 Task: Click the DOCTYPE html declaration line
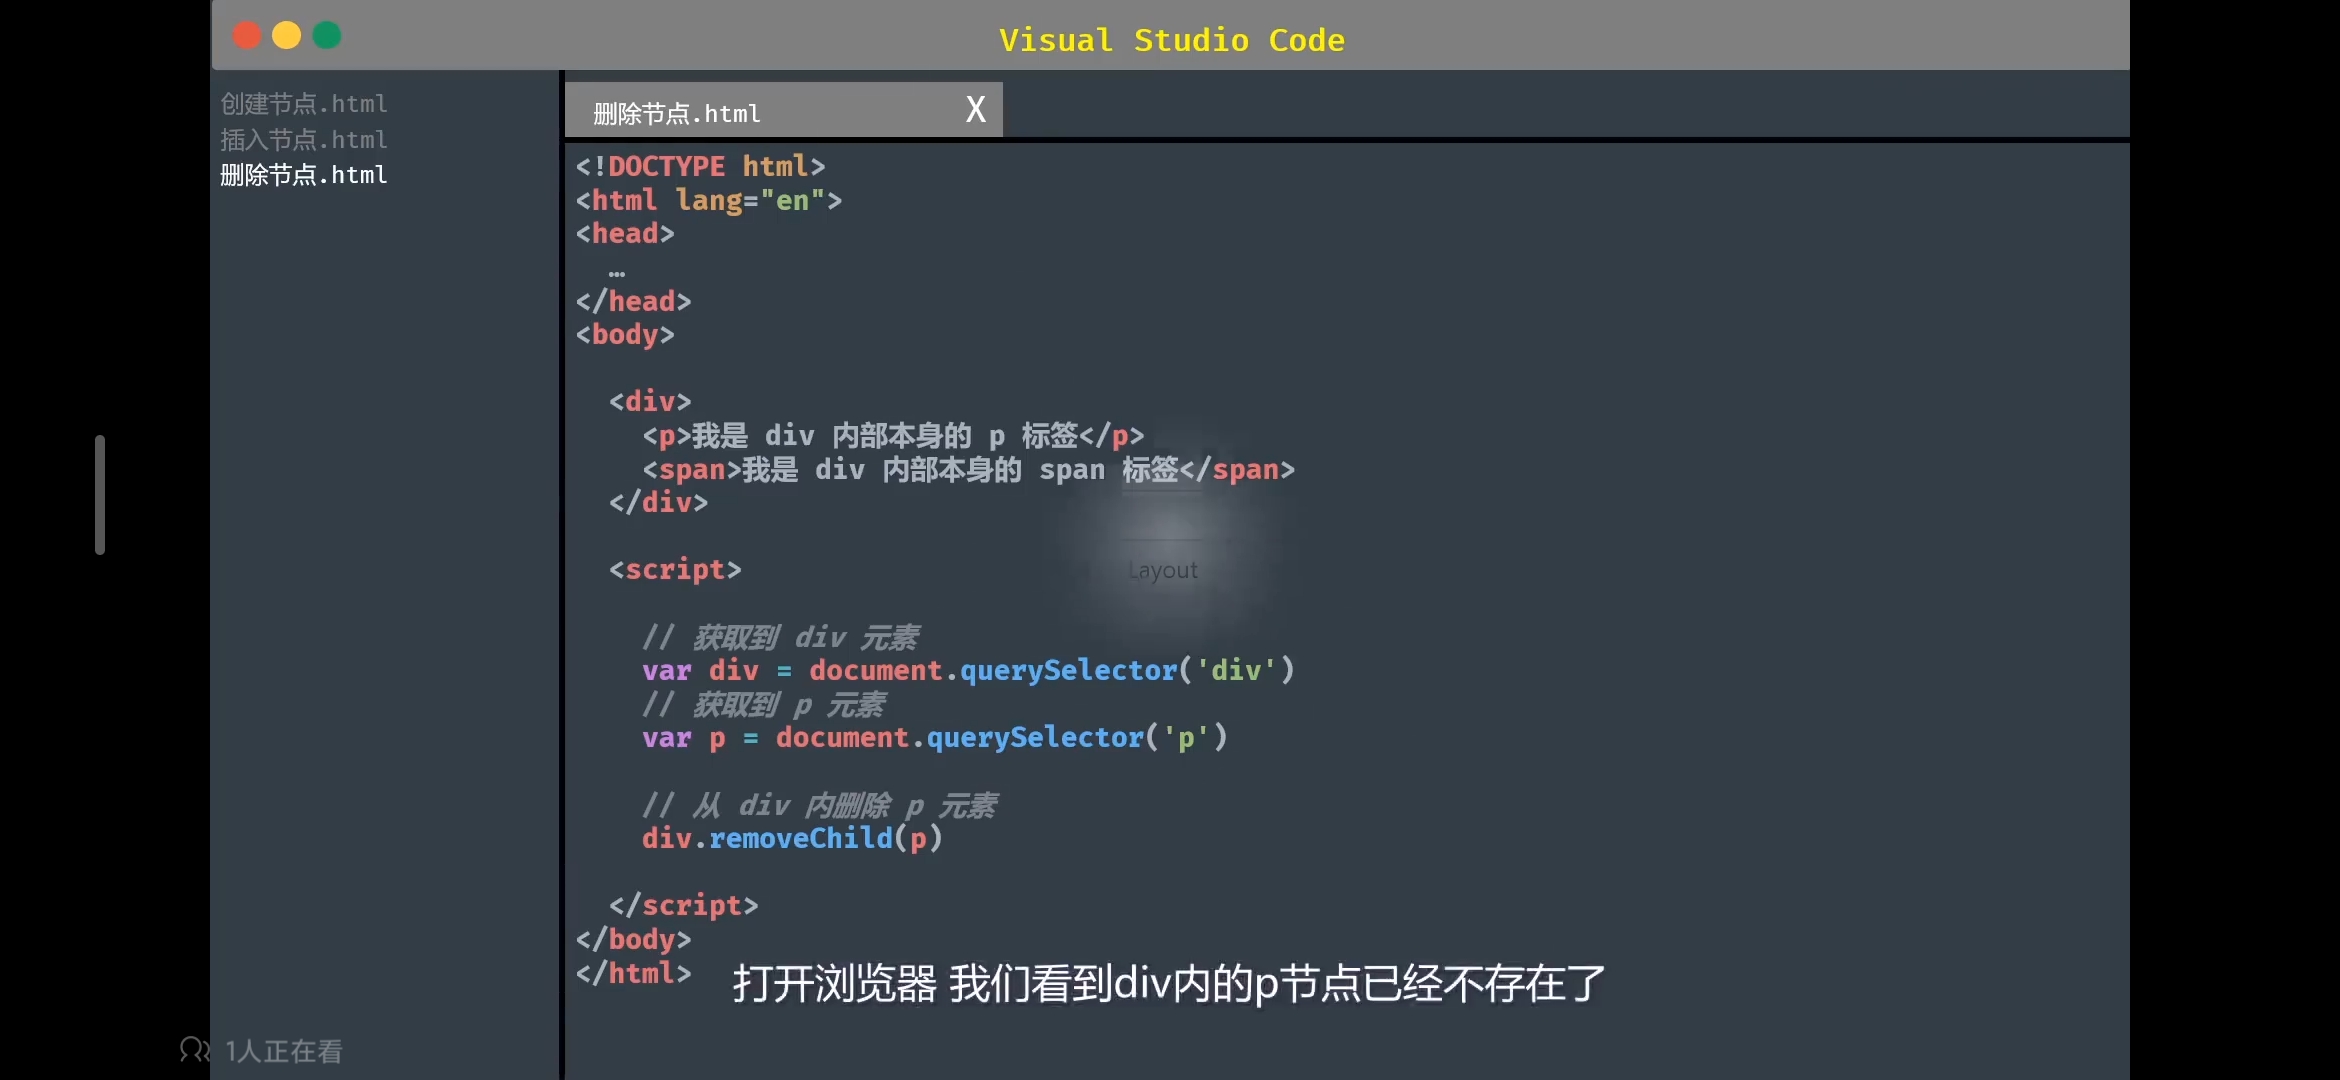tap(700, 166)
